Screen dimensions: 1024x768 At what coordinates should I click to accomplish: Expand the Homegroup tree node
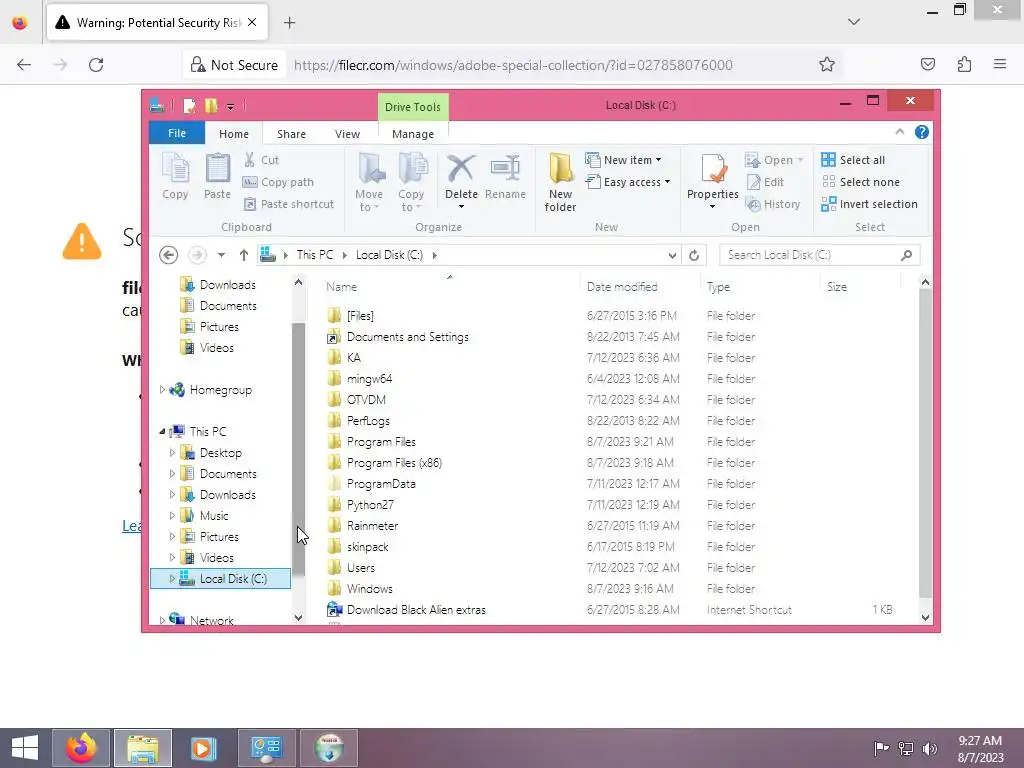pyautogui.click(x=162, y=390)
